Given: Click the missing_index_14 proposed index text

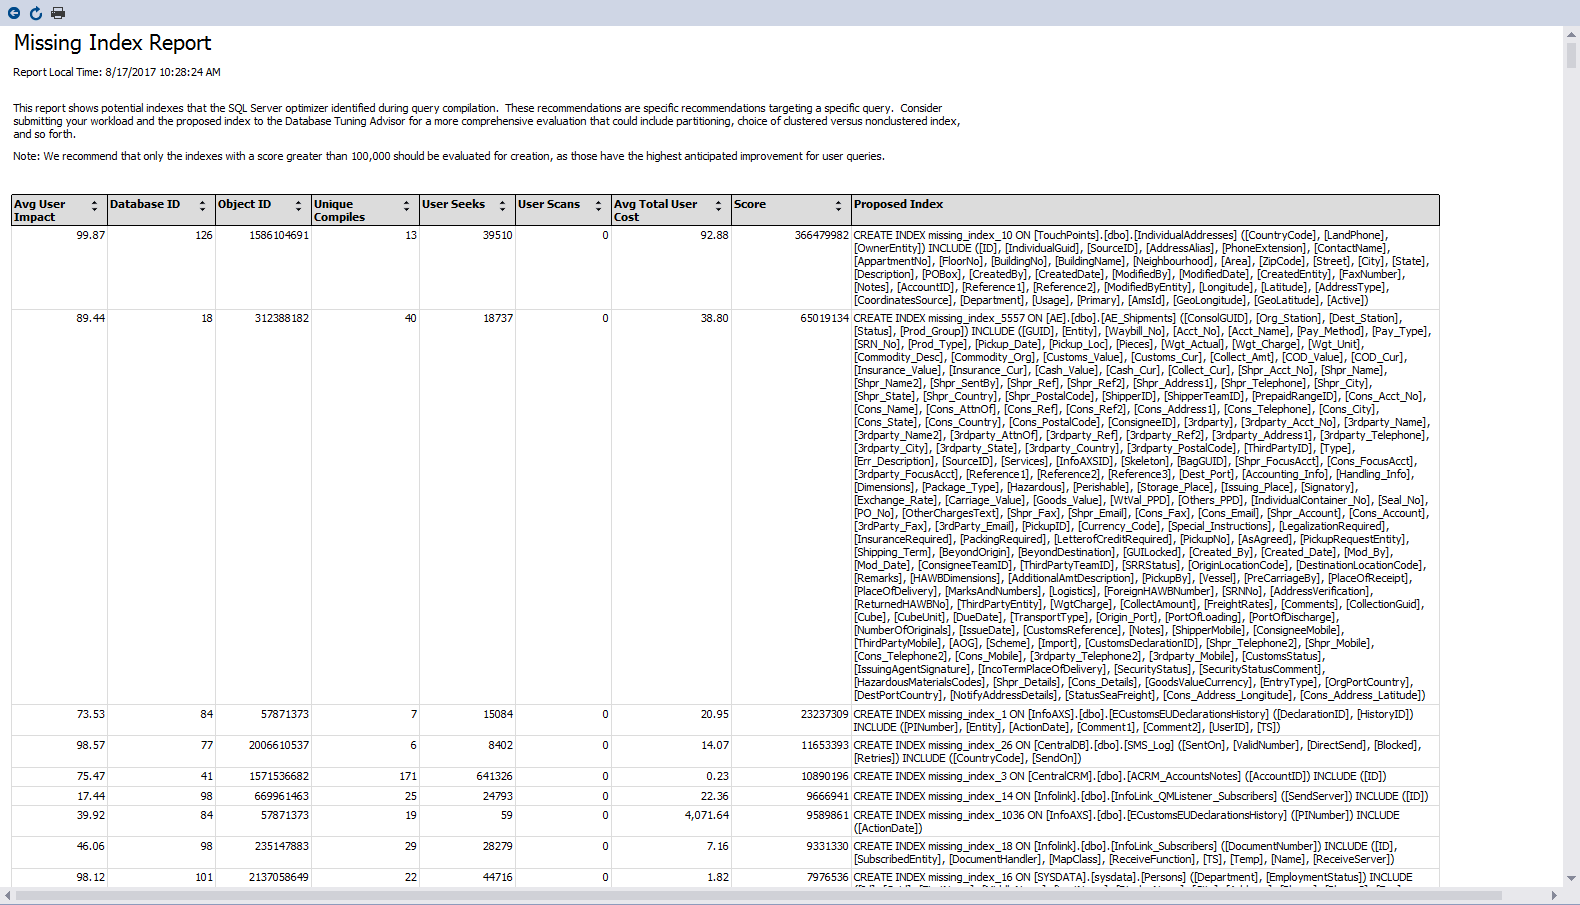Looking at the screenshot, I should point(1141,796).
